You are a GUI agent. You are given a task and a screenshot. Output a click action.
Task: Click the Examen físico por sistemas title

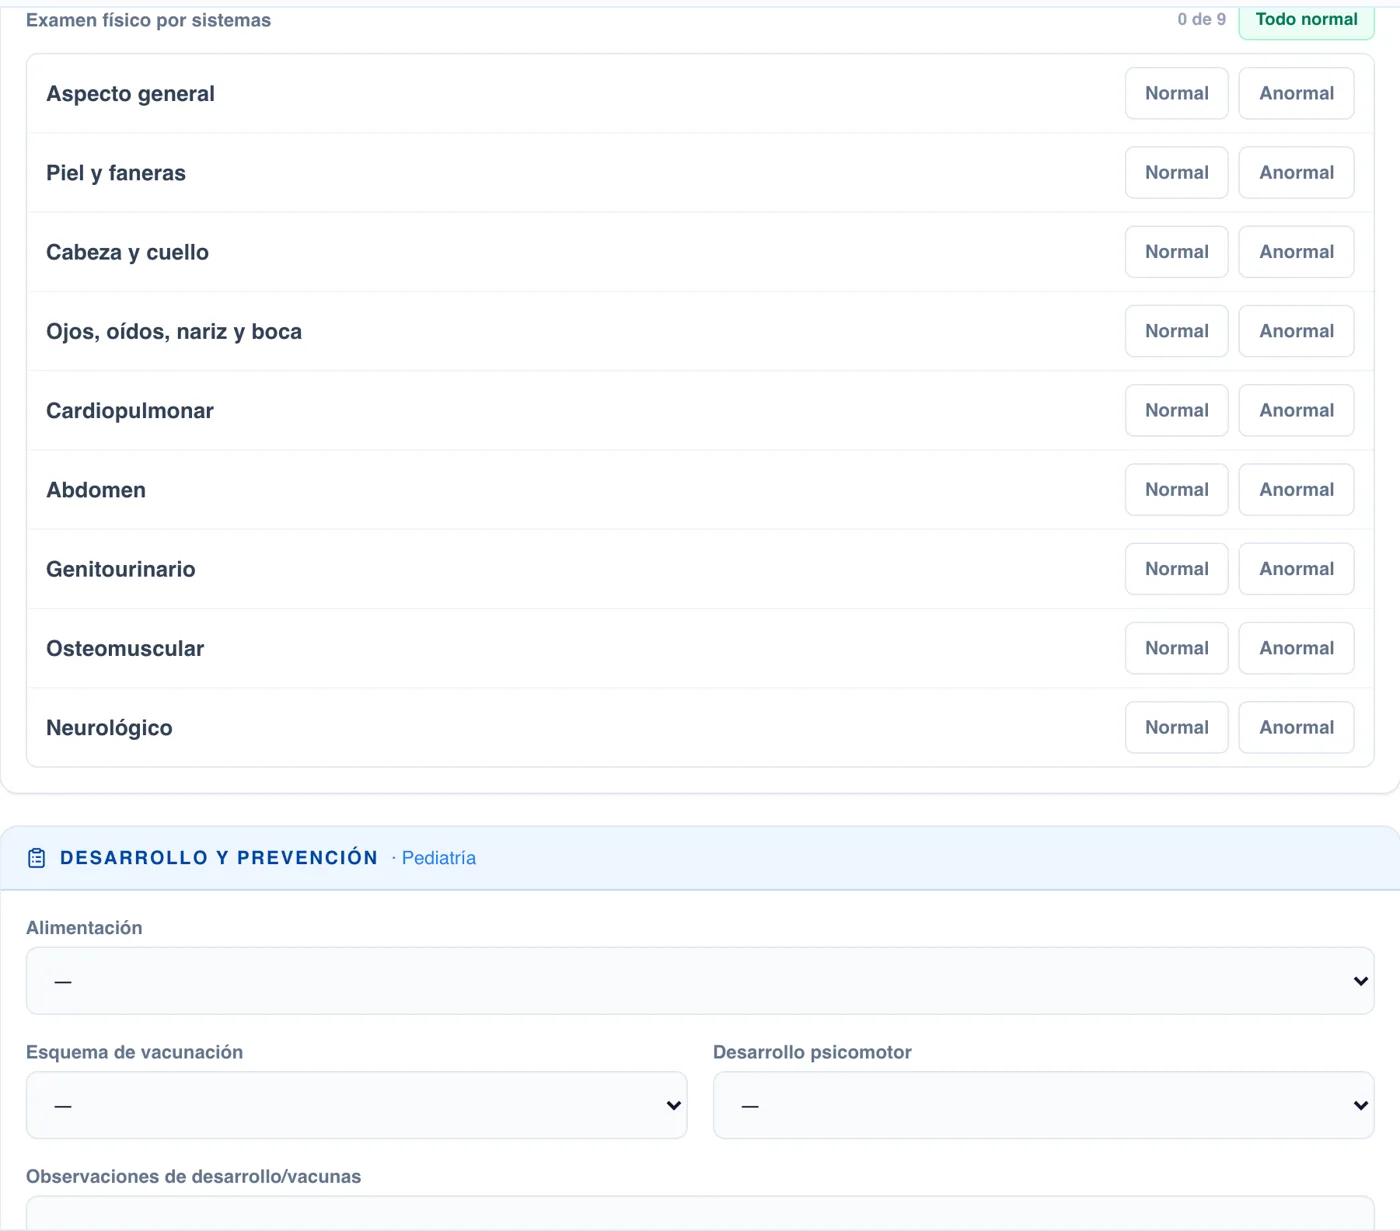coord(148,20)
